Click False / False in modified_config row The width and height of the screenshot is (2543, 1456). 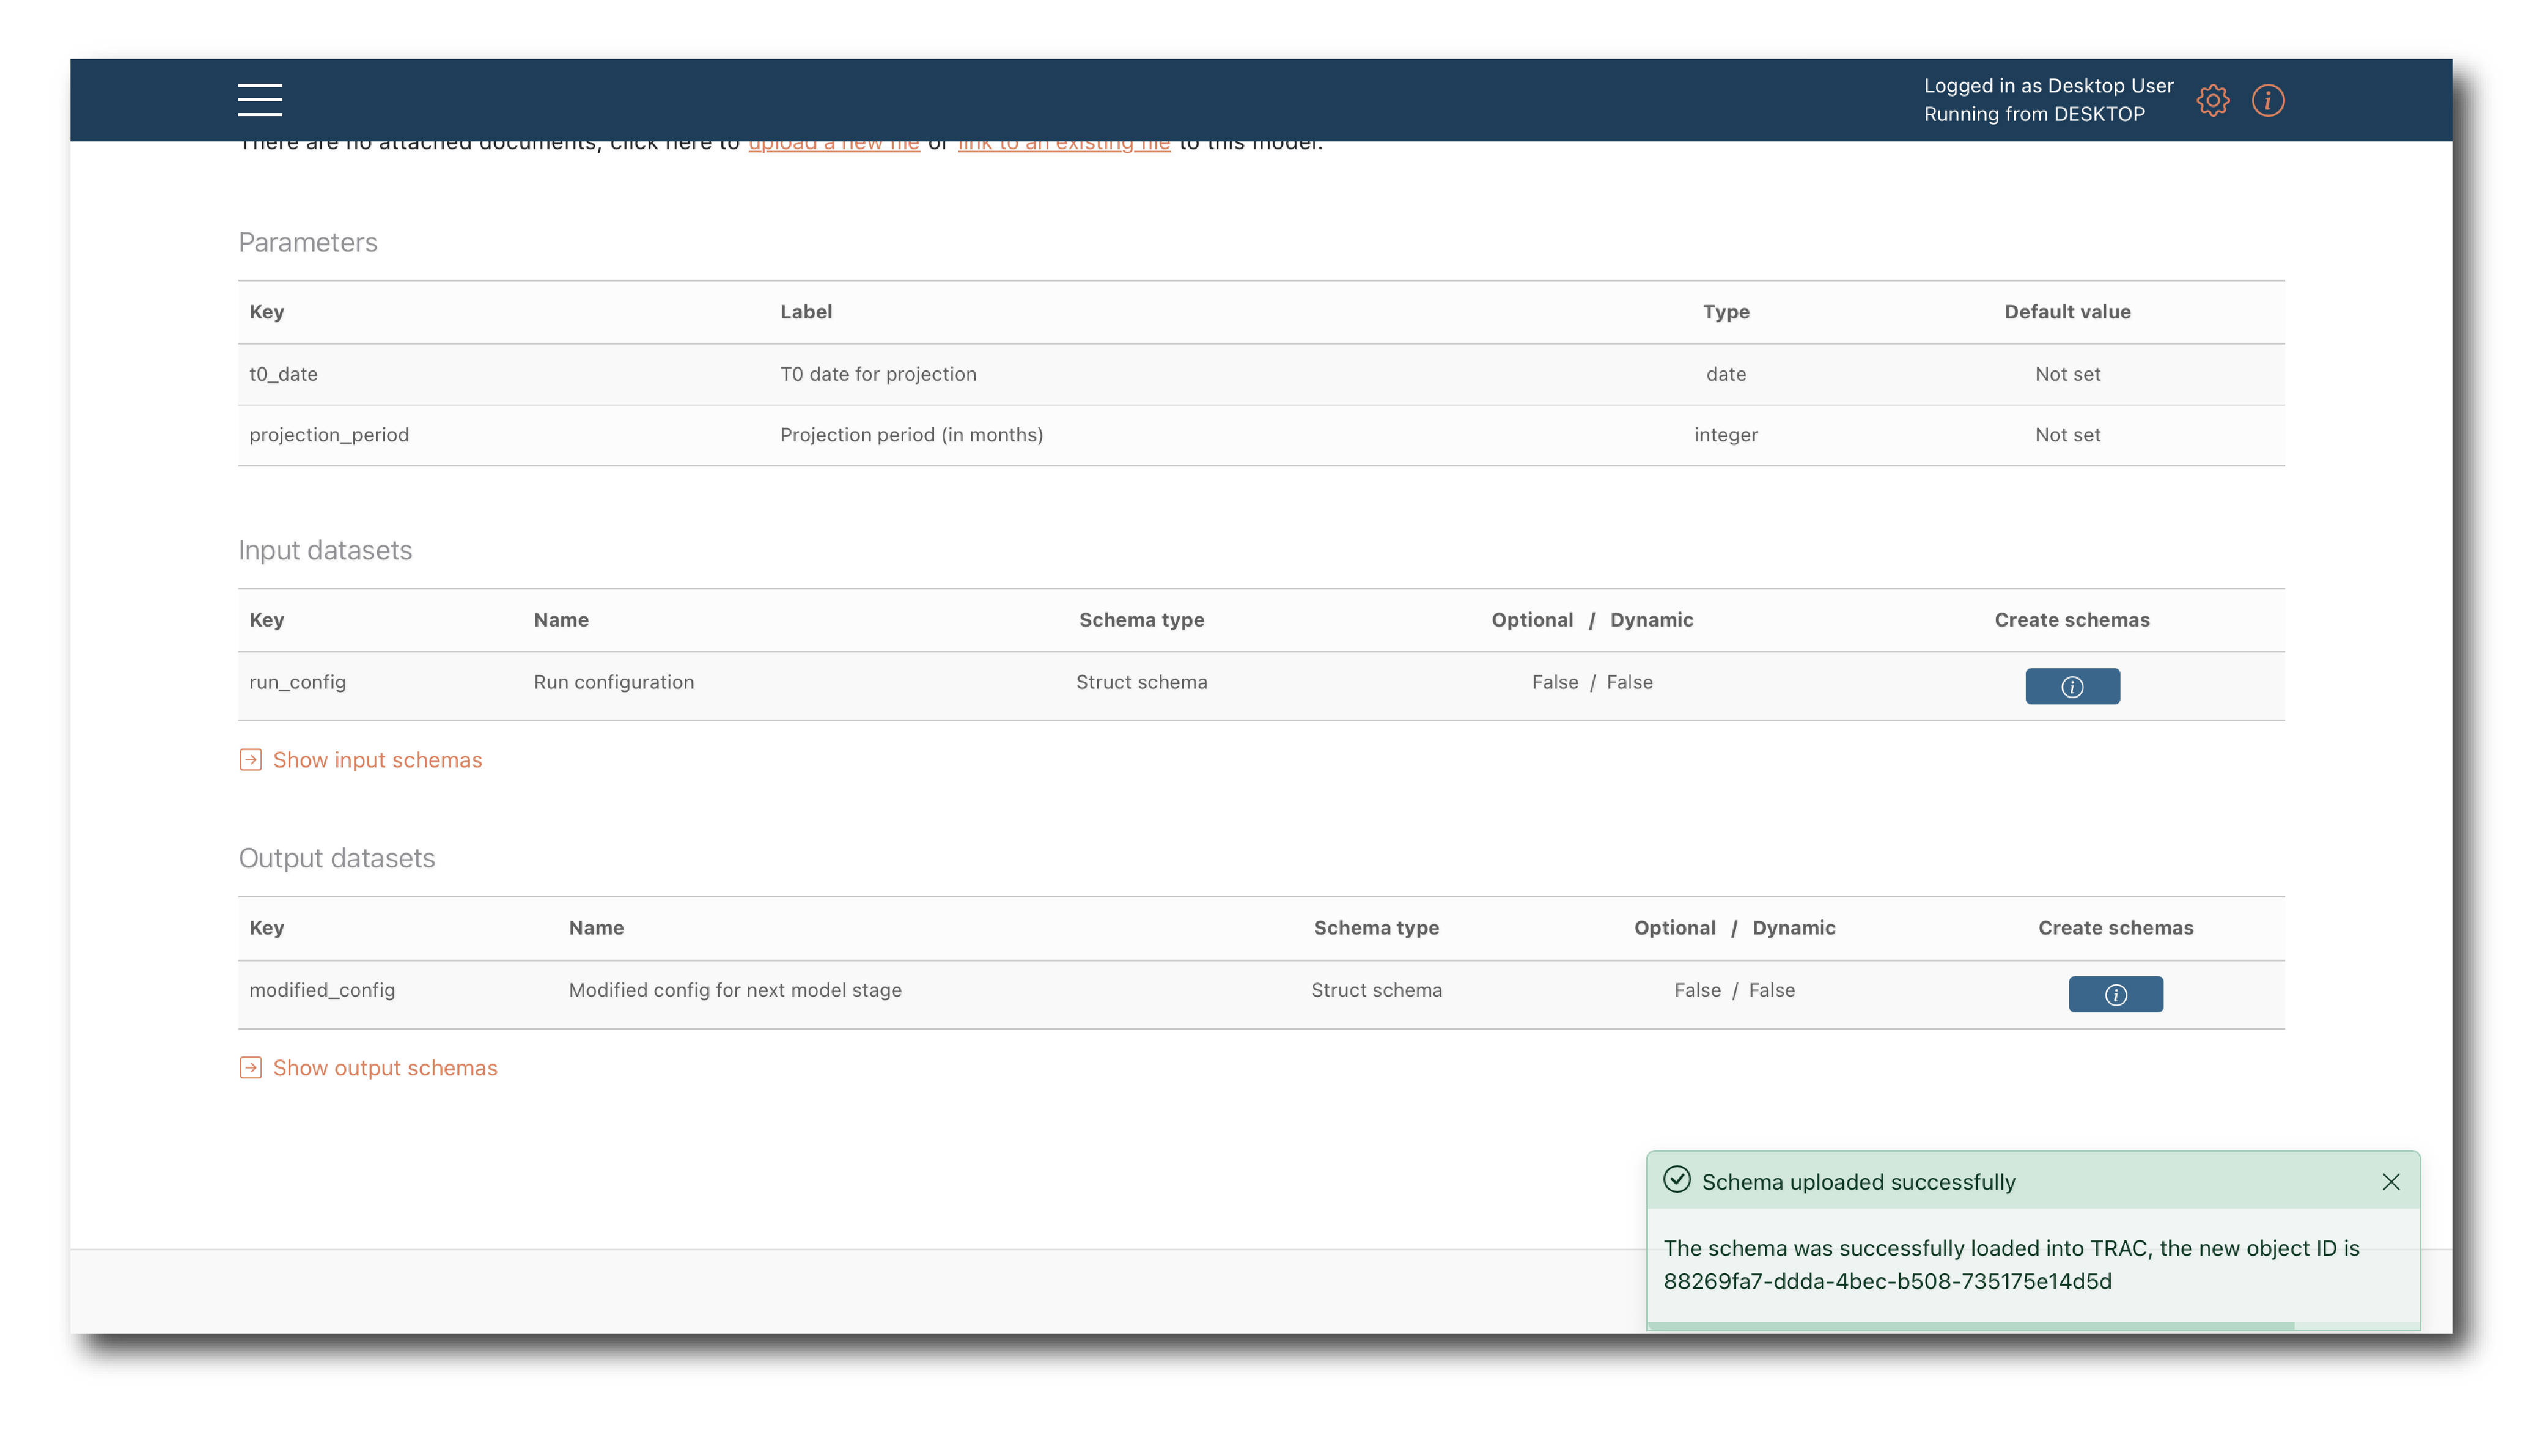1734,990
